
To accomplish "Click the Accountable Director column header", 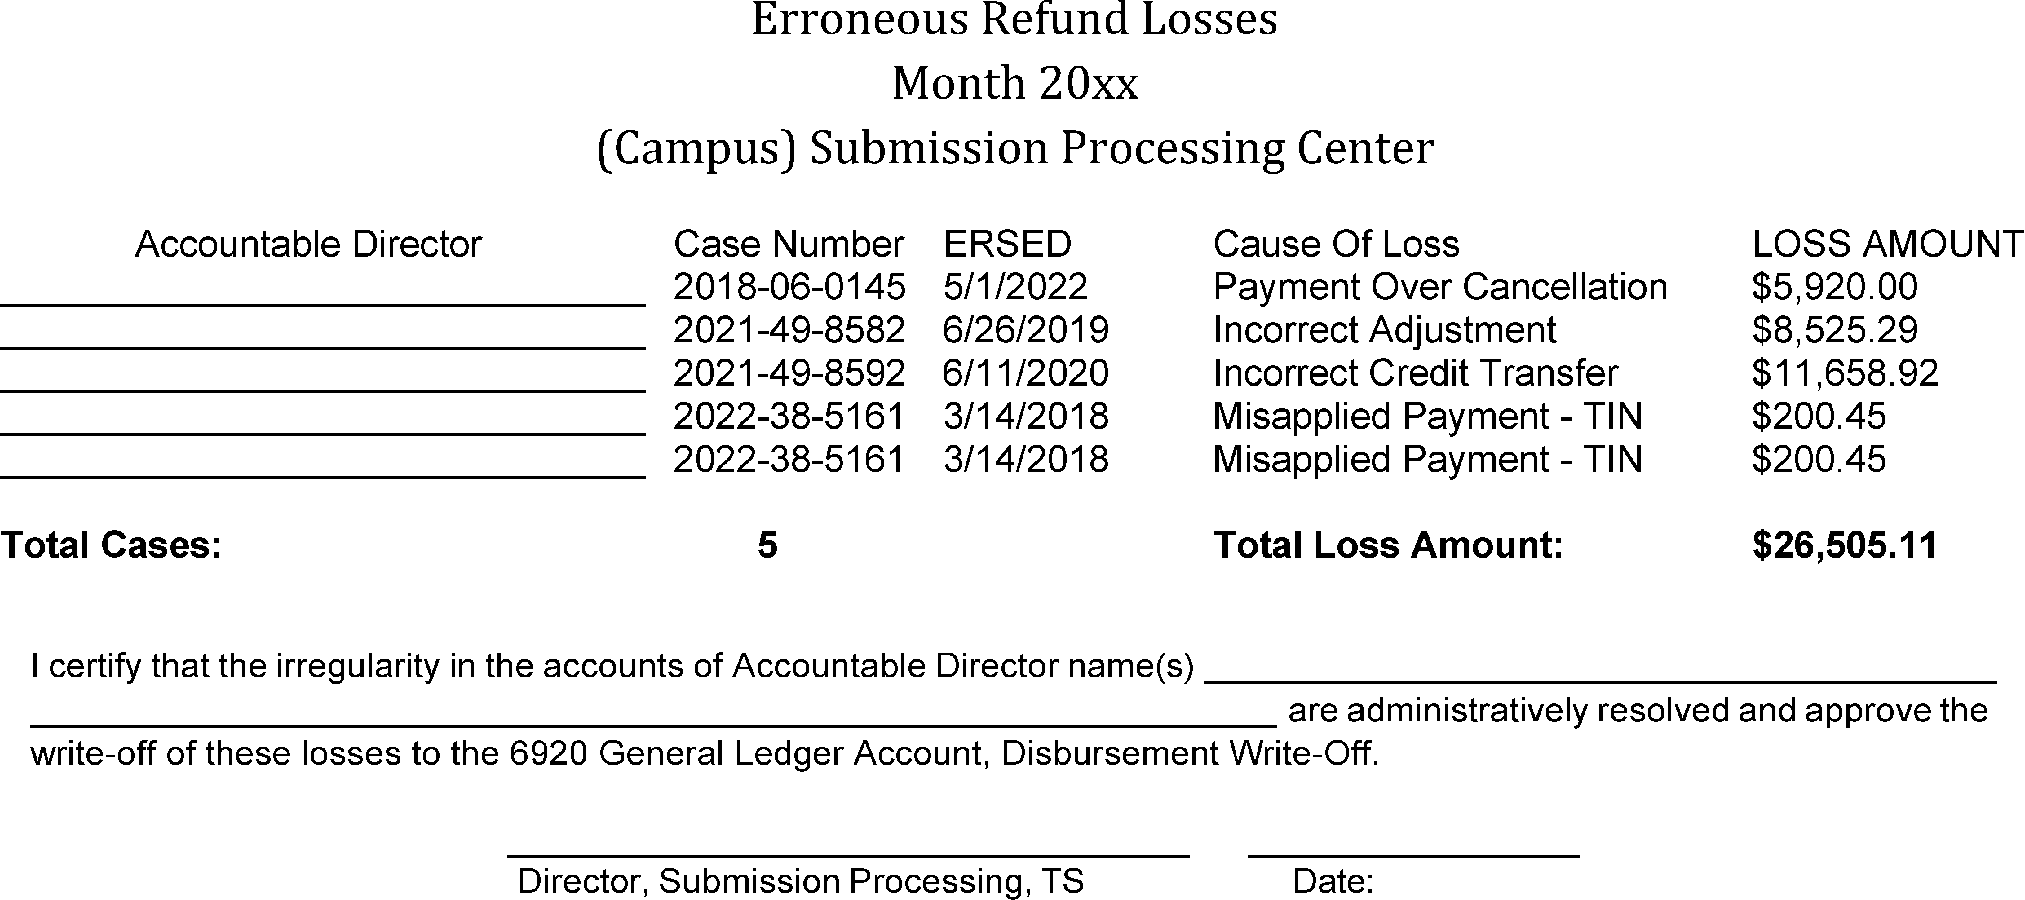I will tap(308, 244).
